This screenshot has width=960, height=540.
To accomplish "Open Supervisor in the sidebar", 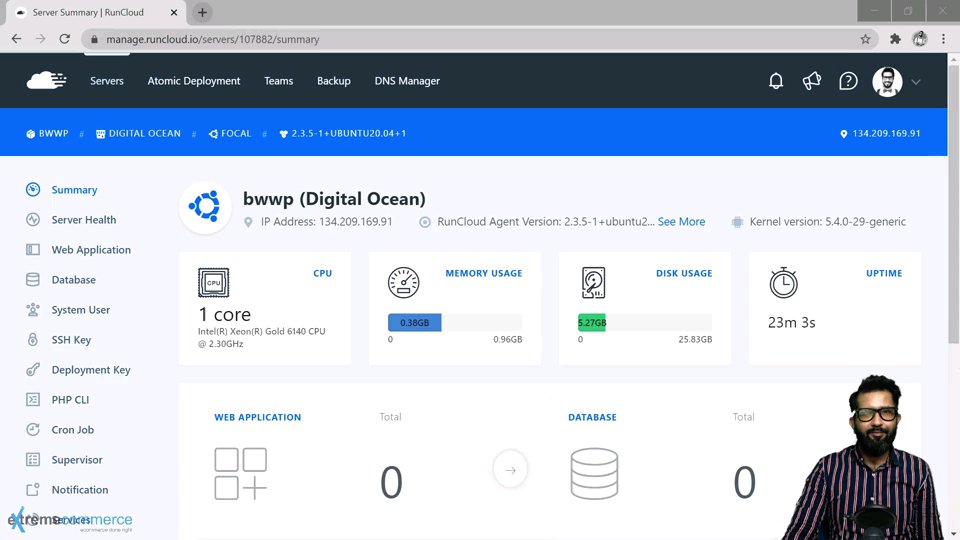I will click(x=77, y=460).
